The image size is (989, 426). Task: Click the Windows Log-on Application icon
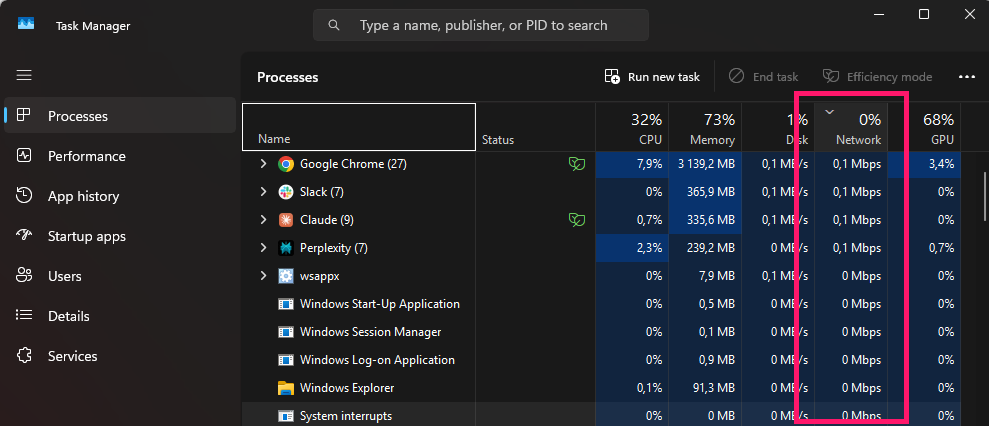click(x=286, y=360)
